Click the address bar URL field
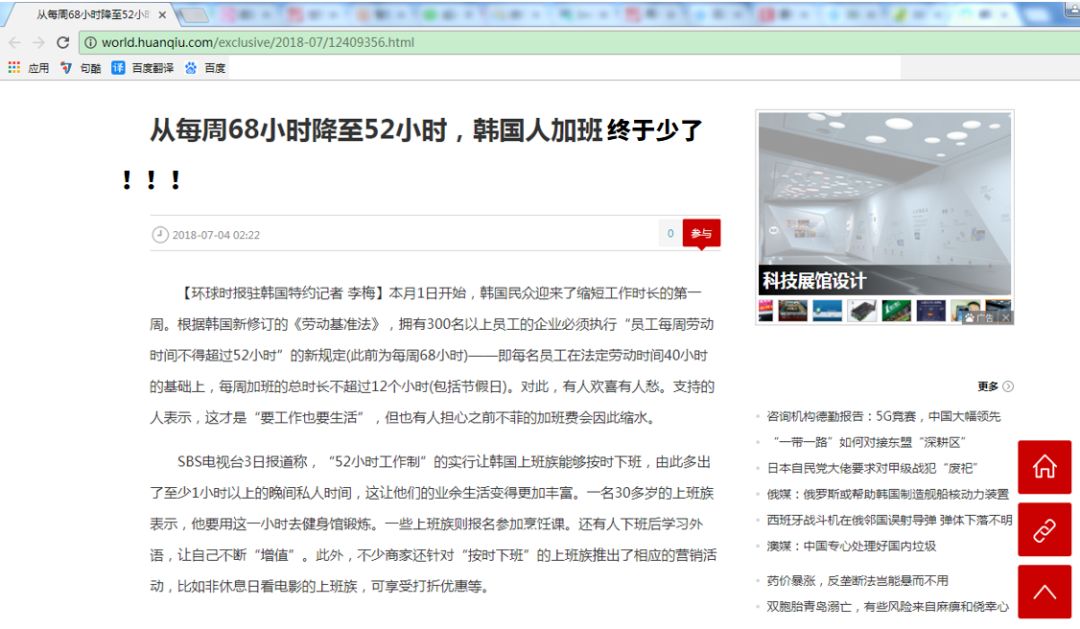 click(x=500, y=43)
